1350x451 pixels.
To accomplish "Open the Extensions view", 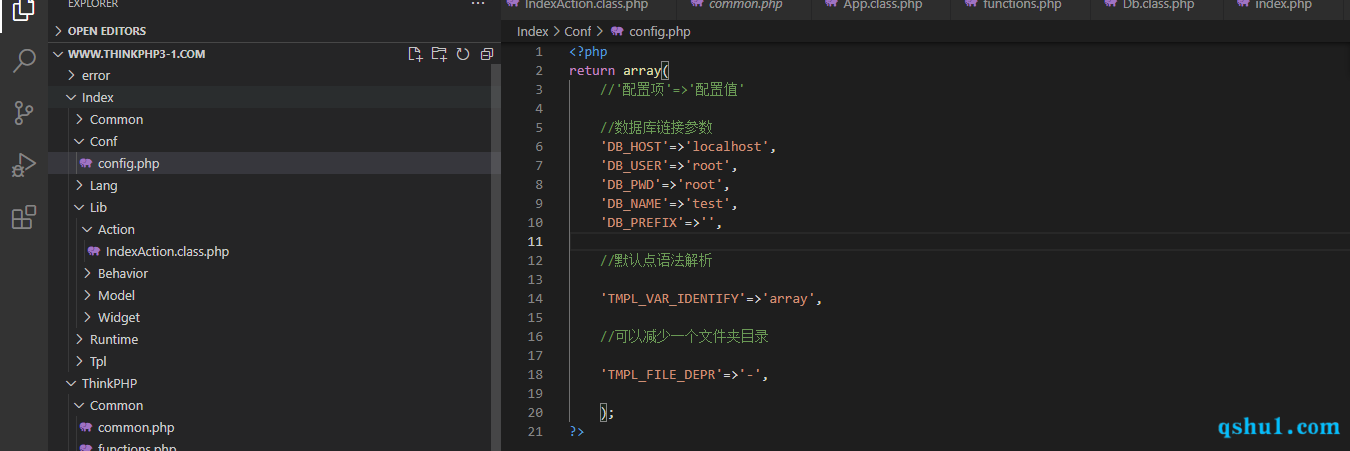I will [x=24, y=217].
